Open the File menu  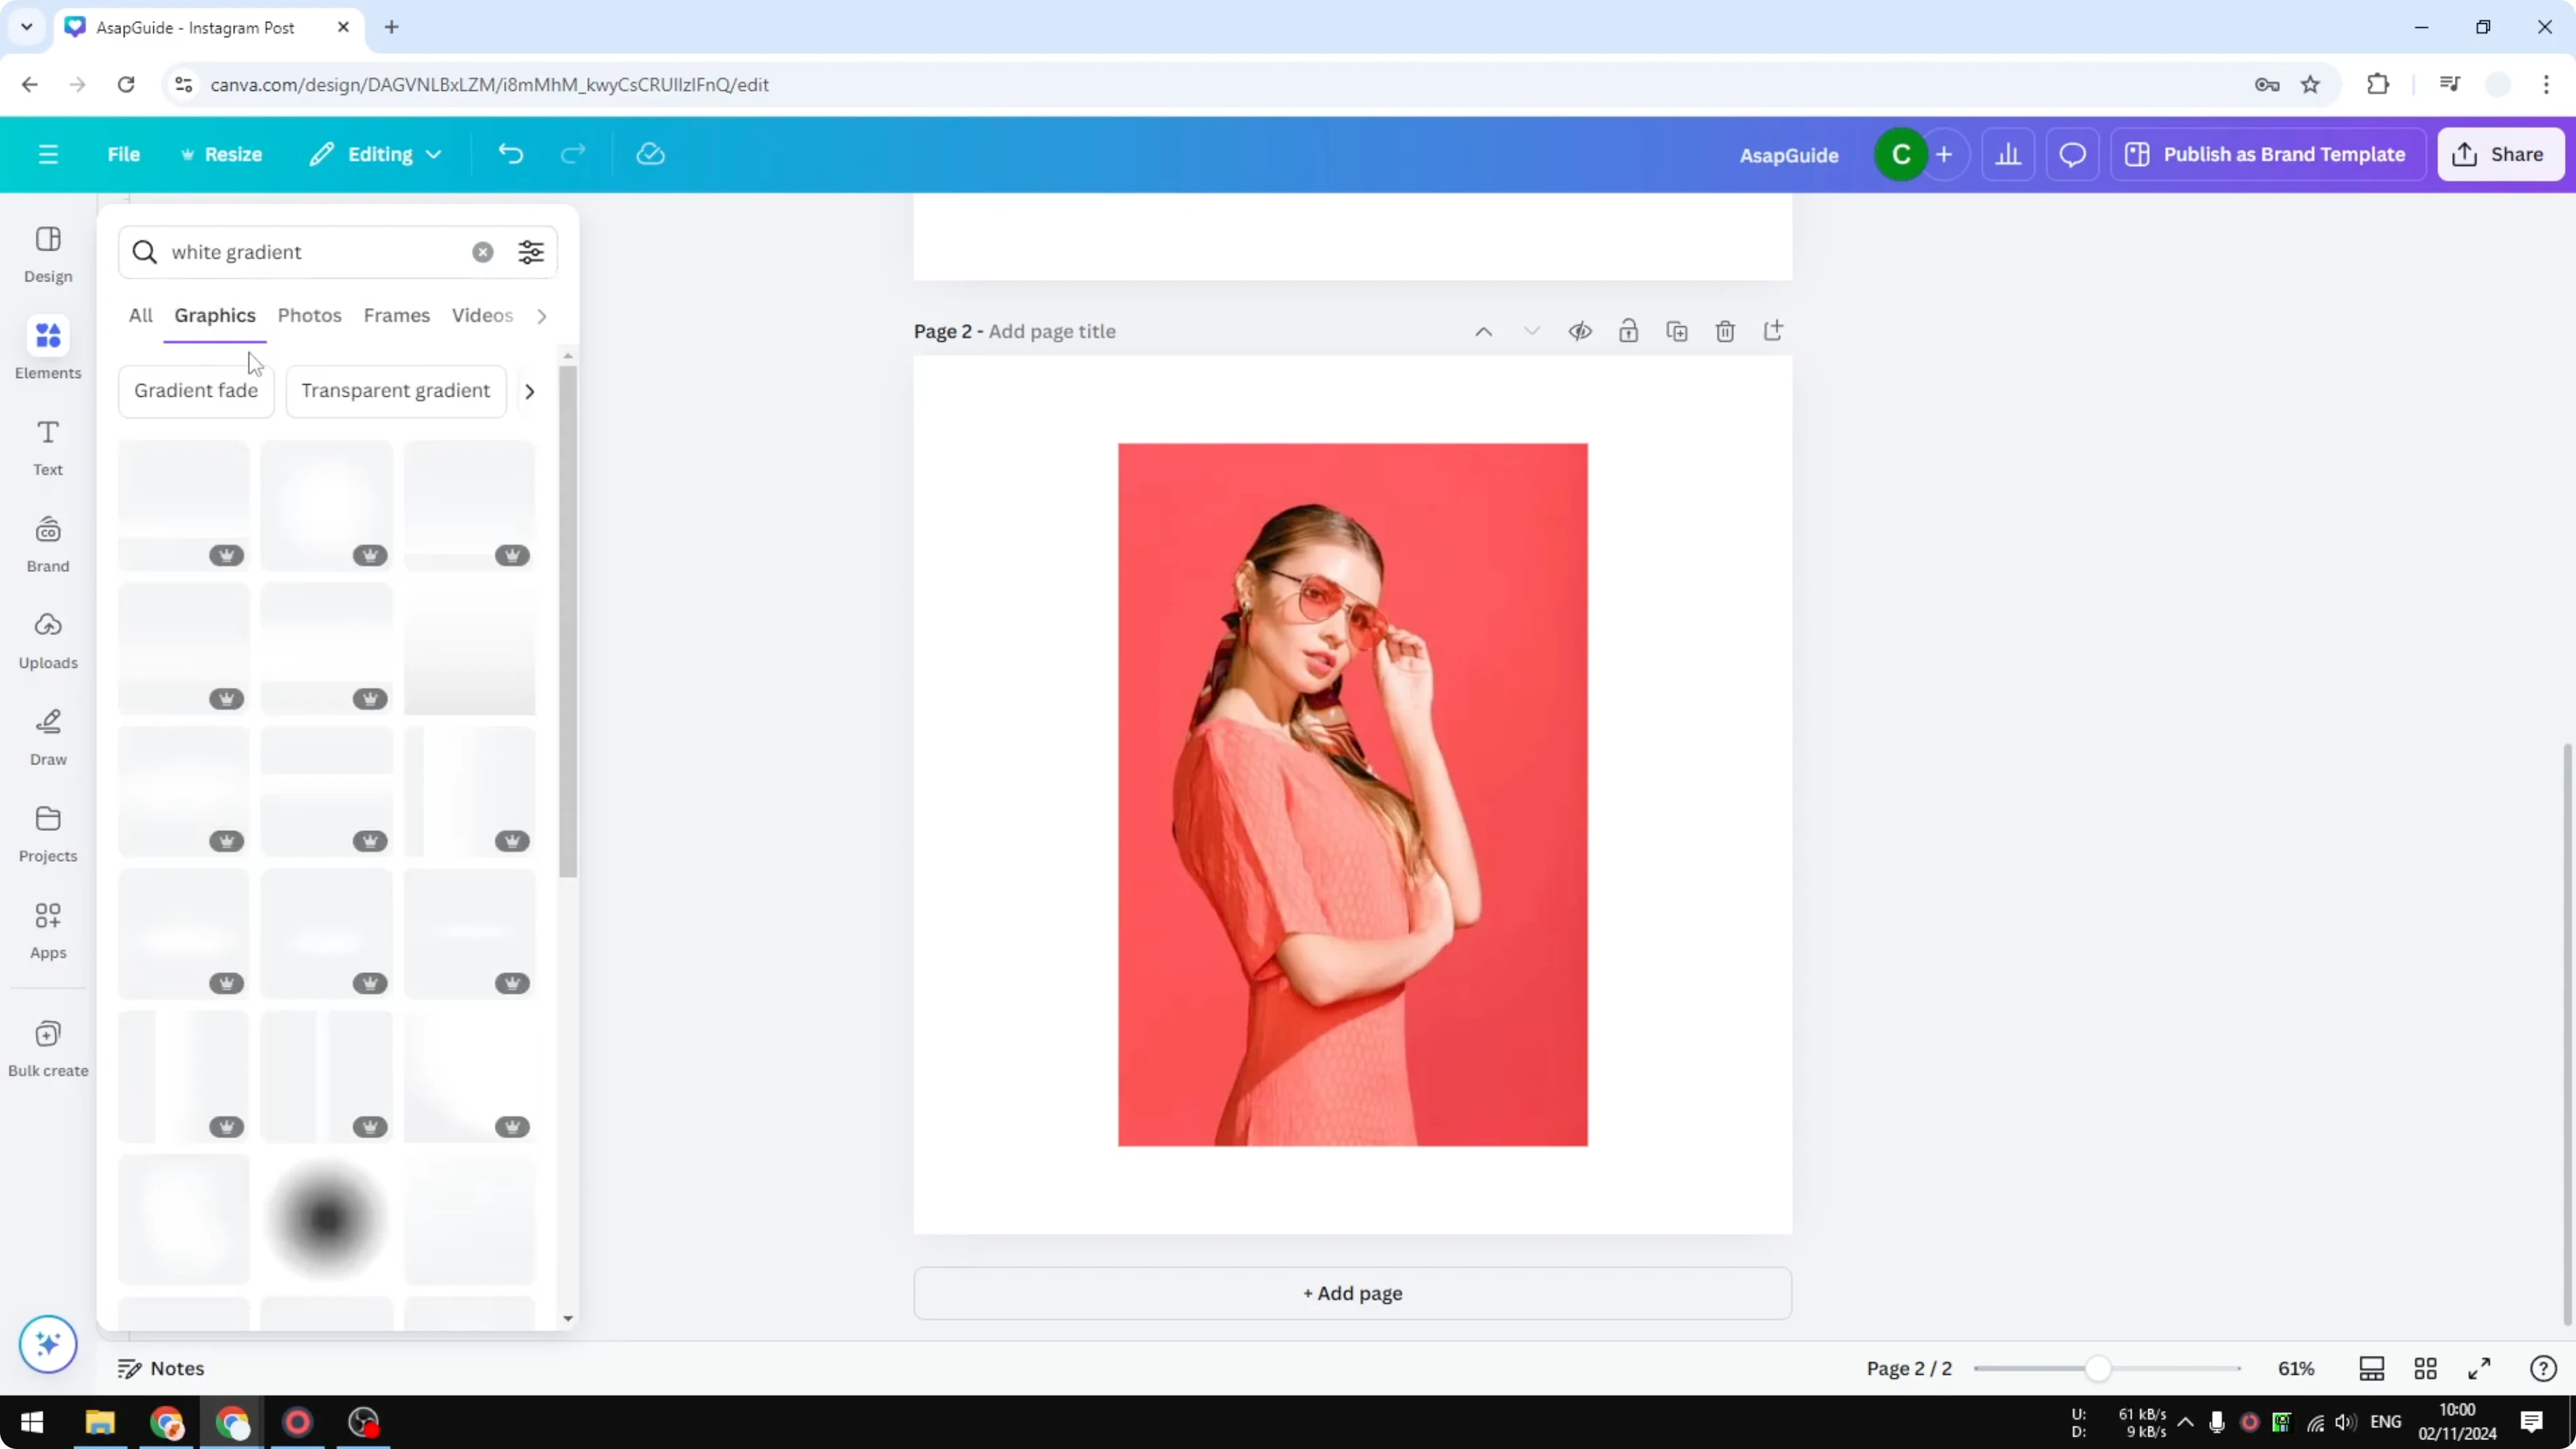coord(124,154)
